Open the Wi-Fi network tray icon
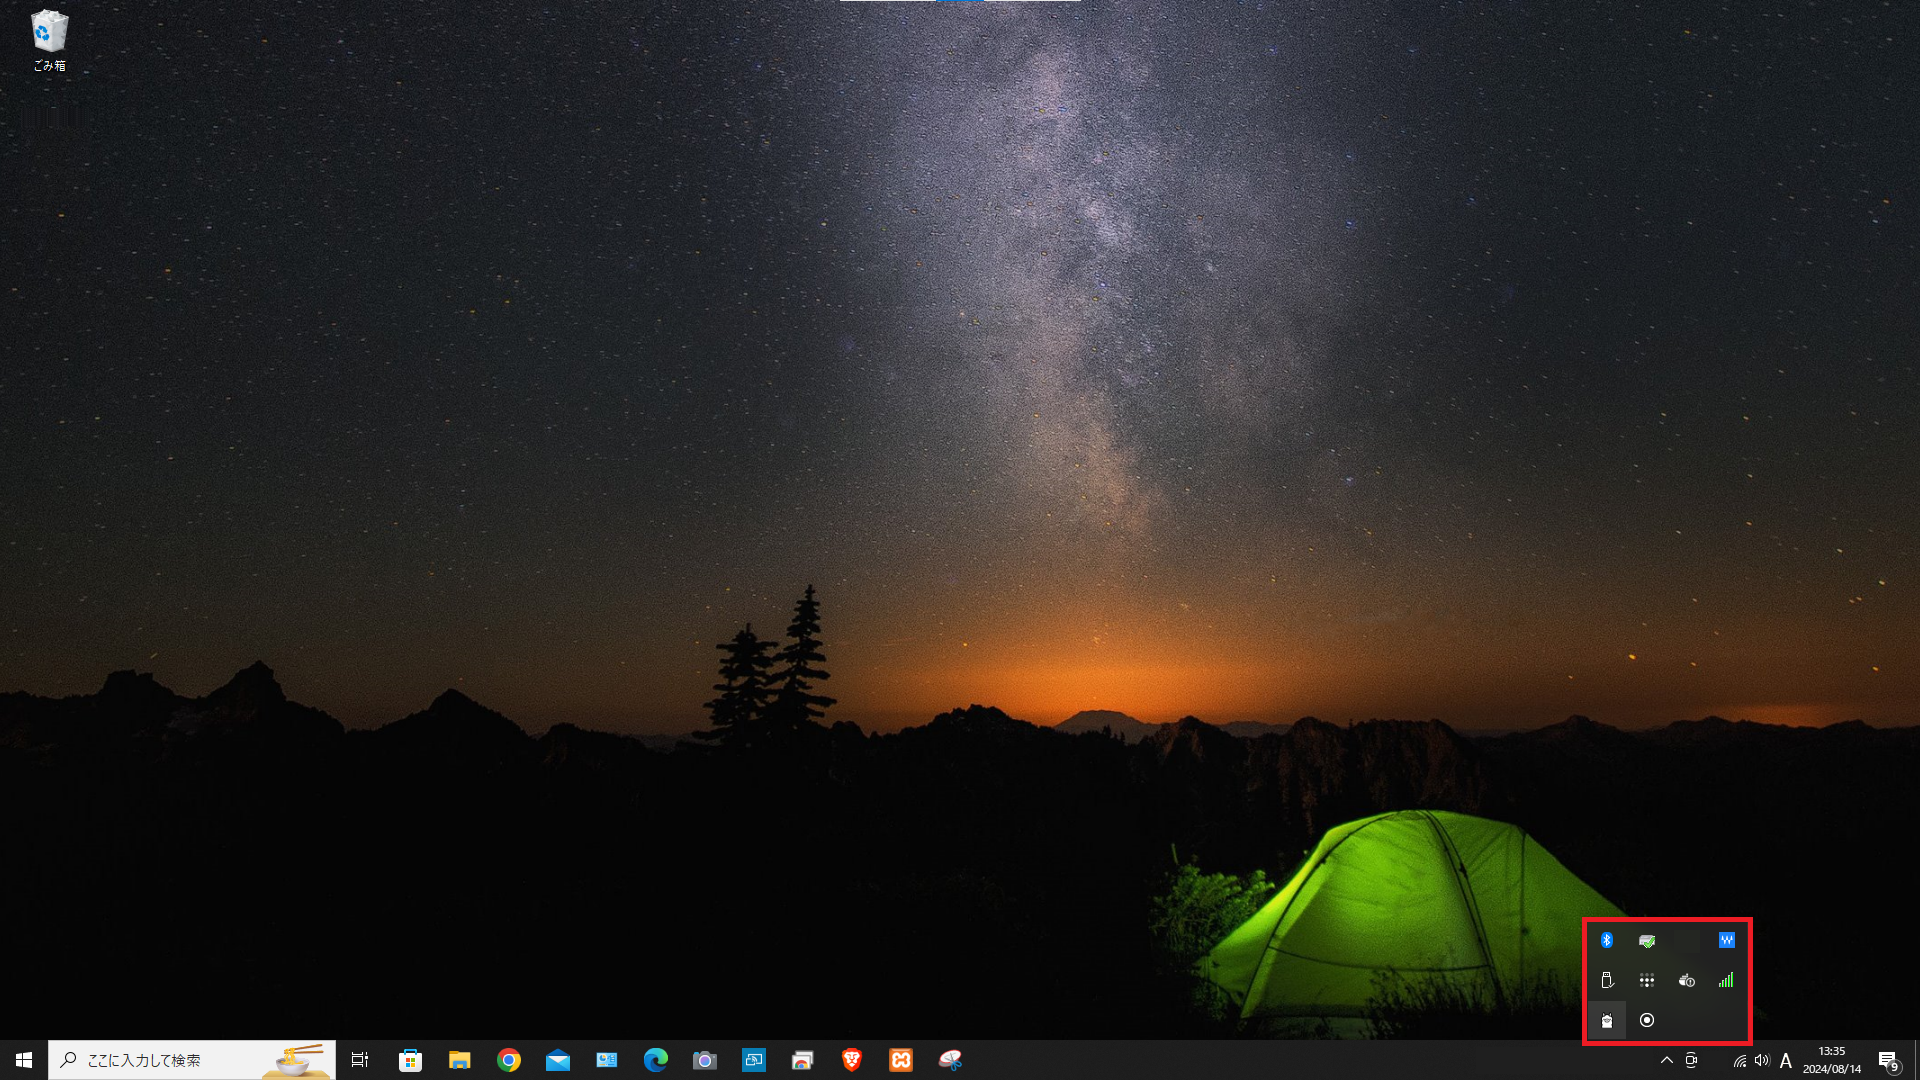 pyautogui.click(x=1740, y=1060)
